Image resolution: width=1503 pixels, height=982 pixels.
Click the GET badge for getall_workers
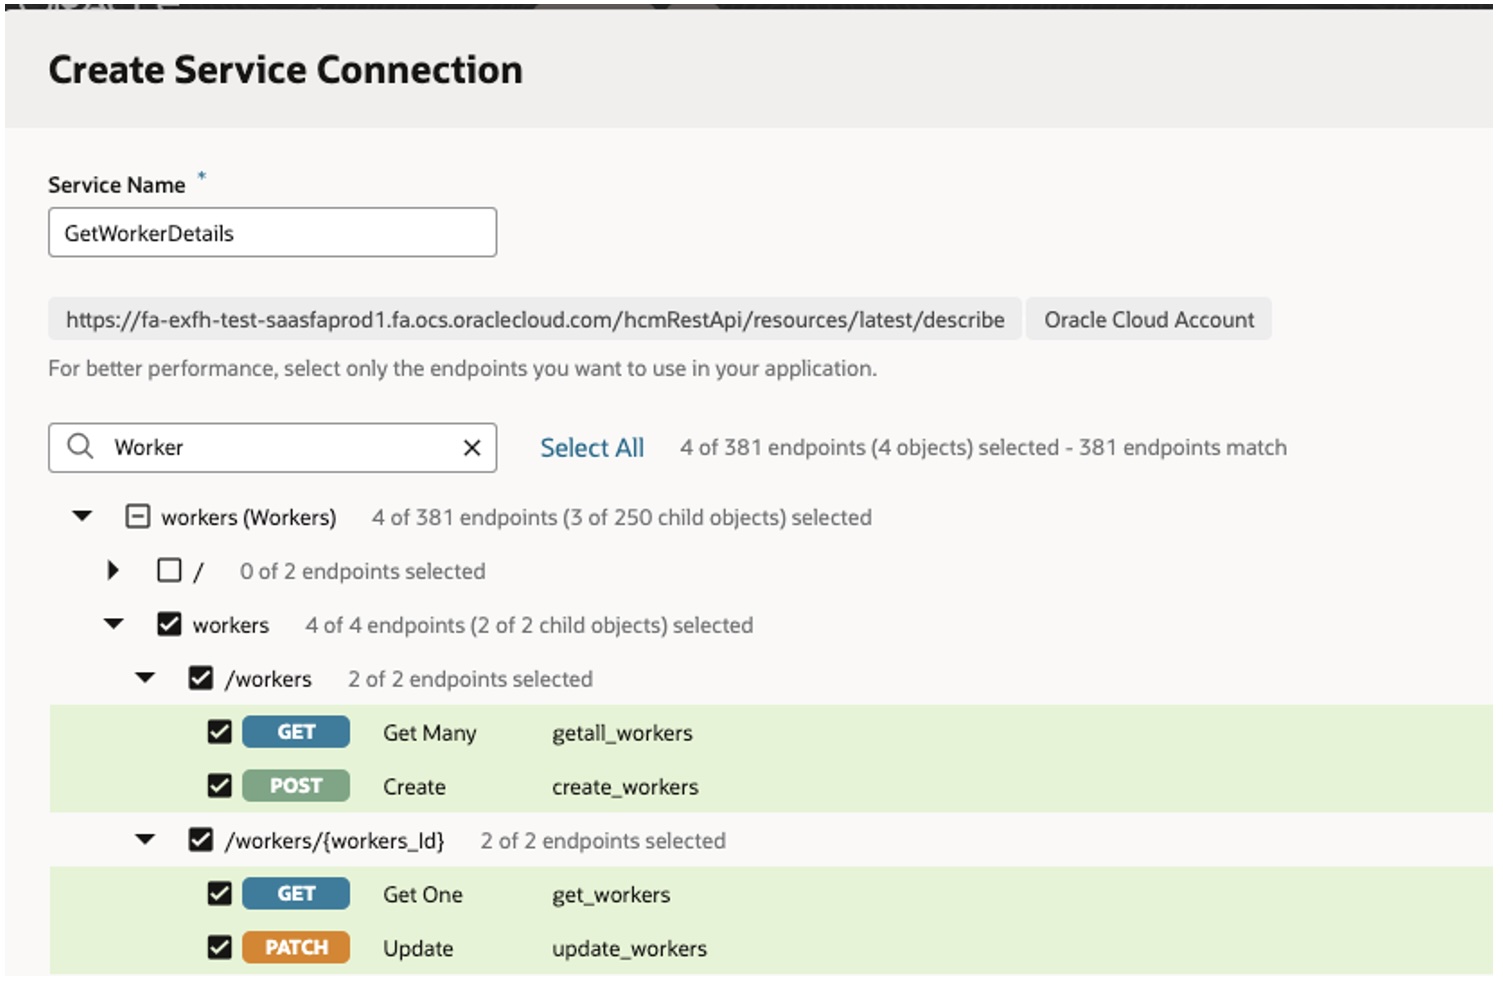coord(296,732)
